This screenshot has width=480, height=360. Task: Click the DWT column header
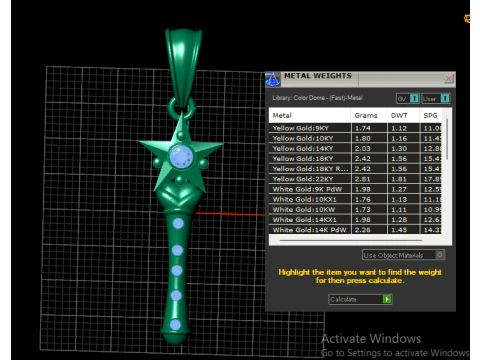click(403, 115)
